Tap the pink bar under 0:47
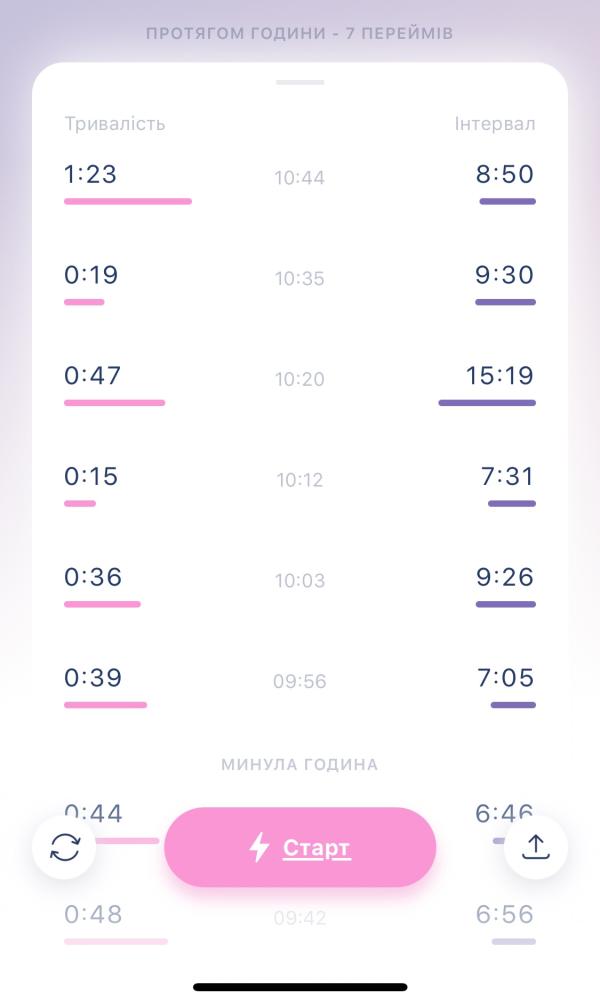Image resolution: width=600 pixels, height=1004 pixels. coord(115,403)
